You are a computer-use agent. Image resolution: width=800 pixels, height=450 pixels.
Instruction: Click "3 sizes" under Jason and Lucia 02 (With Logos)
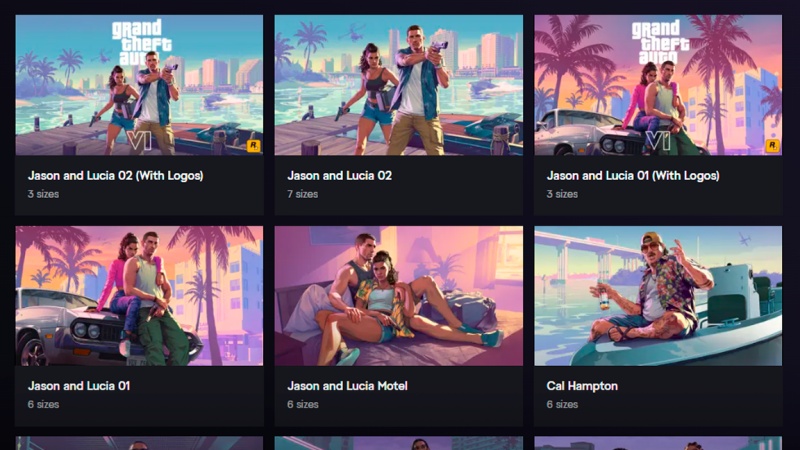tap(43, 194)
